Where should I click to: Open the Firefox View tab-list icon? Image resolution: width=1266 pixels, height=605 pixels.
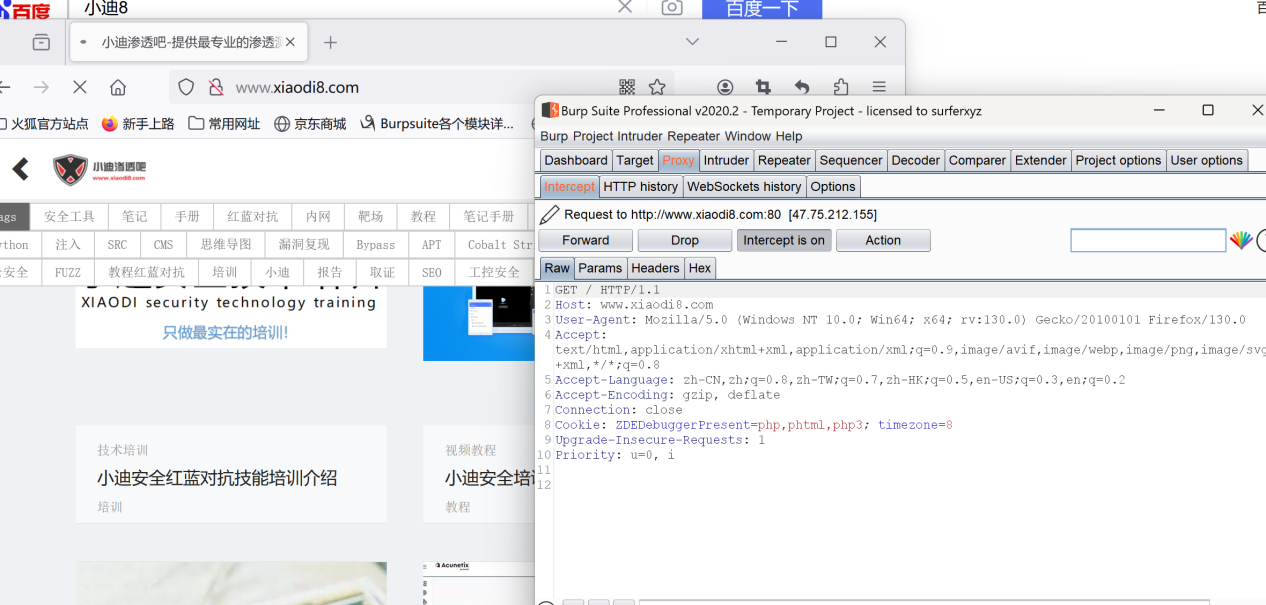tap(41, 42)
